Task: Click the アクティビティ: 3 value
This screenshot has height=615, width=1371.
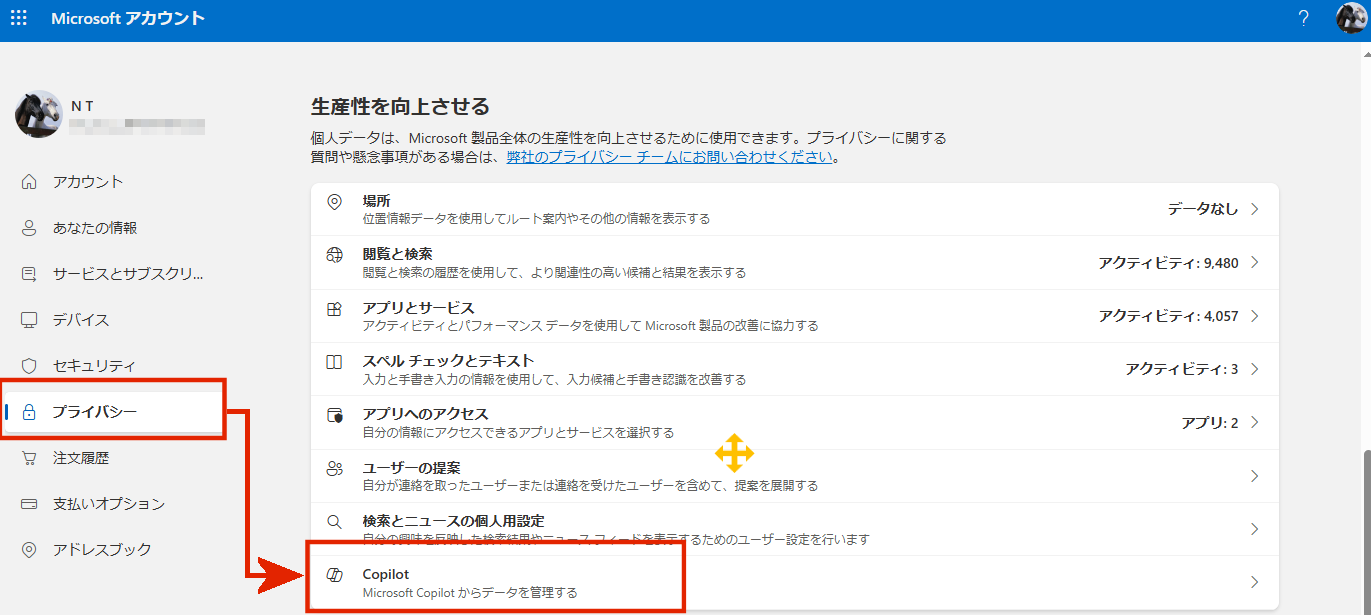Action: click(x=1182, y=369)
